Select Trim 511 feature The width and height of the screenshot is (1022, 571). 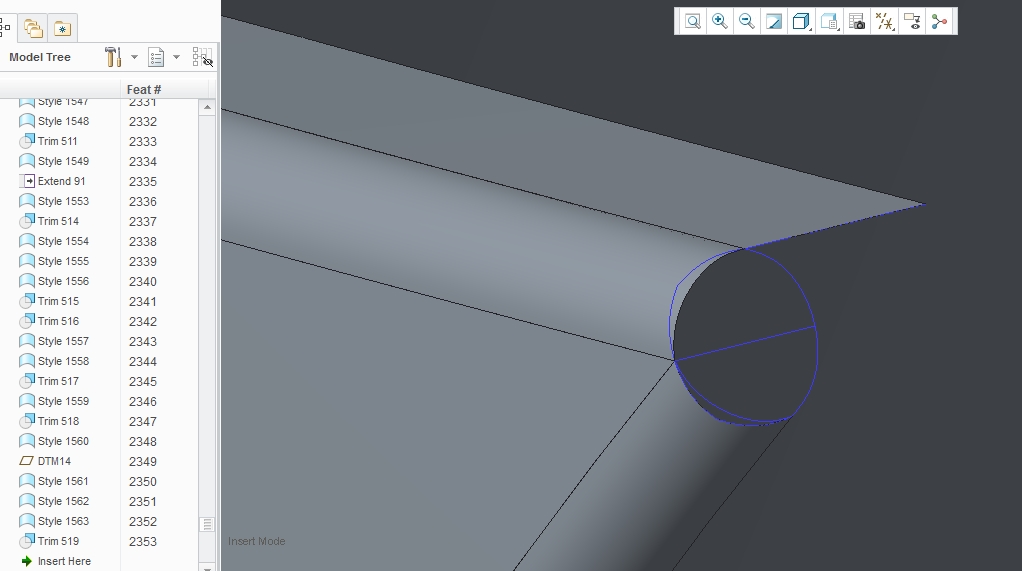tap(57, 141)
